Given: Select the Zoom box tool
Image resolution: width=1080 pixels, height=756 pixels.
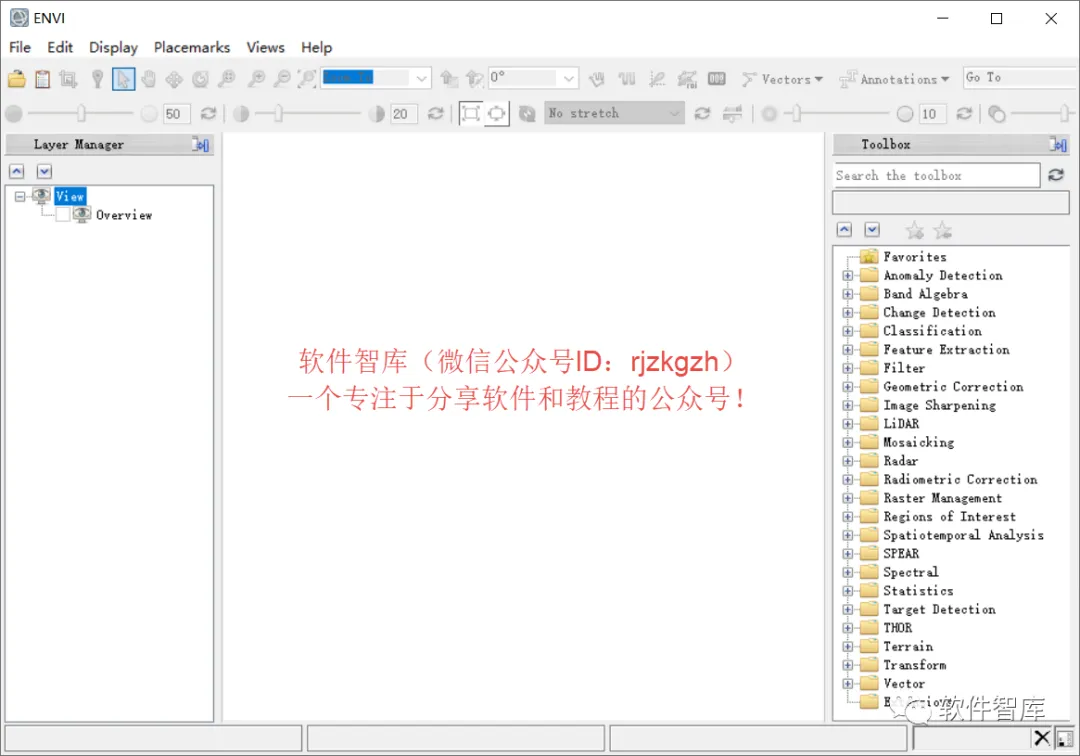Looking at the screenshot, I should (227, 79).
